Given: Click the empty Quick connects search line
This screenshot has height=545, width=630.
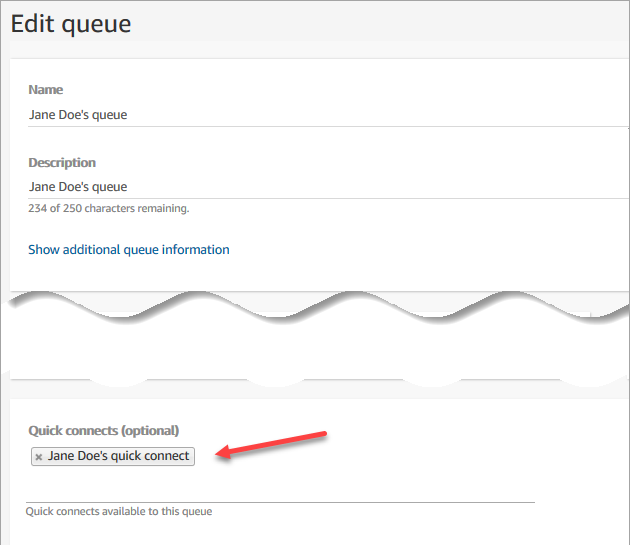Looking at the screenshot, I should tap(280, 488).
